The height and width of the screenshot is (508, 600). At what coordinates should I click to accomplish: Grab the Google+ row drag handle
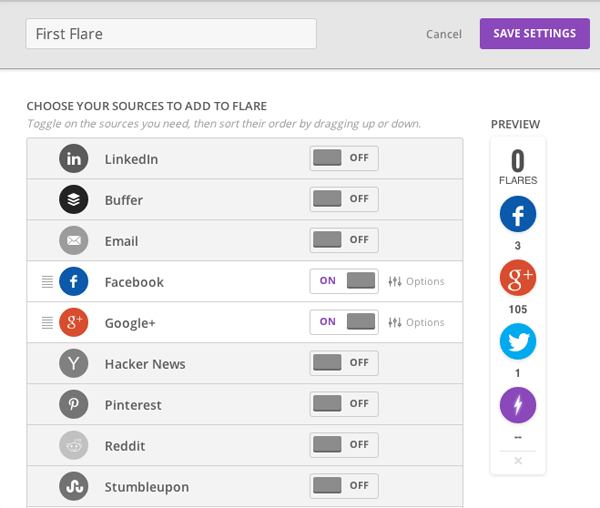[x=47, y=323]
